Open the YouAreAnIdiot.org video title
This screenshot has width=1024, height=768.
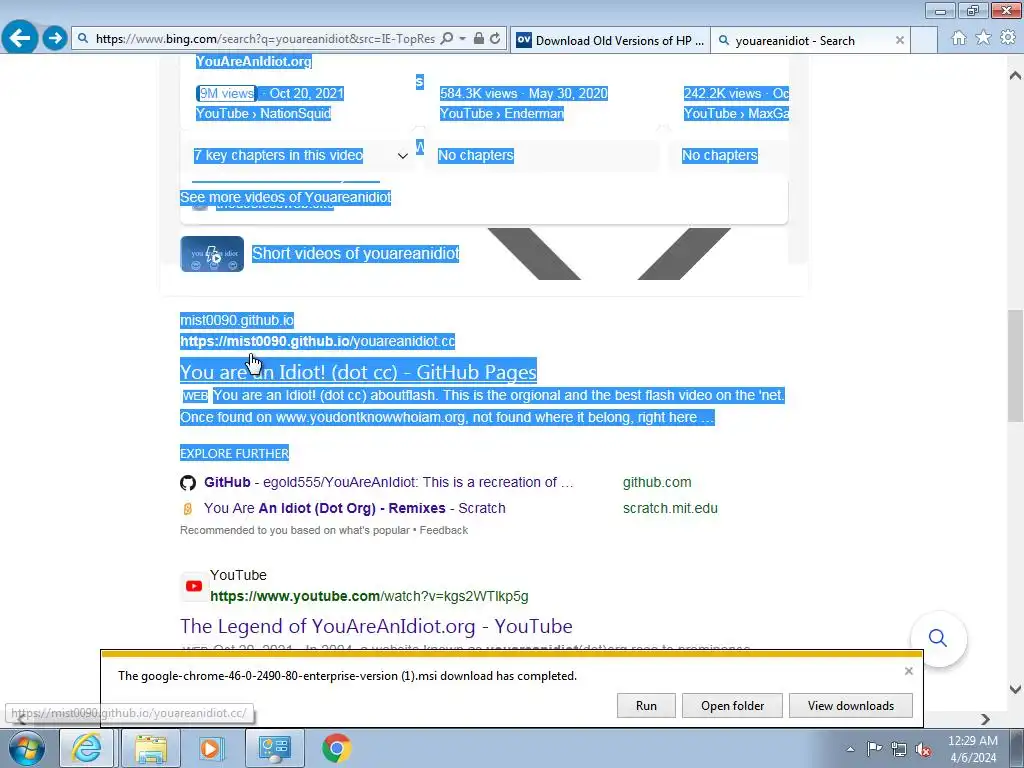pyautogui.click(x=254, y=61)
